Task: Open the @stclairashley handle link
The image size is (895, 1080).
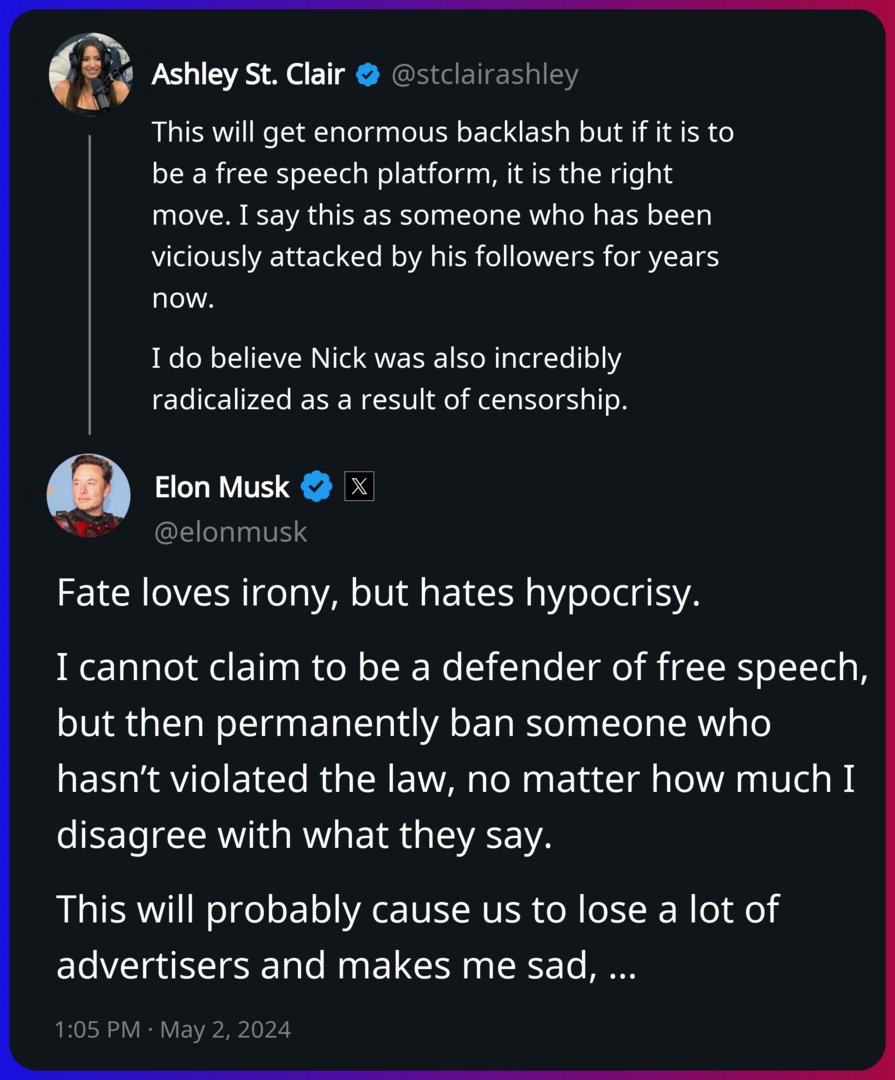Action: pyautogui.click(x=484, y=75)
